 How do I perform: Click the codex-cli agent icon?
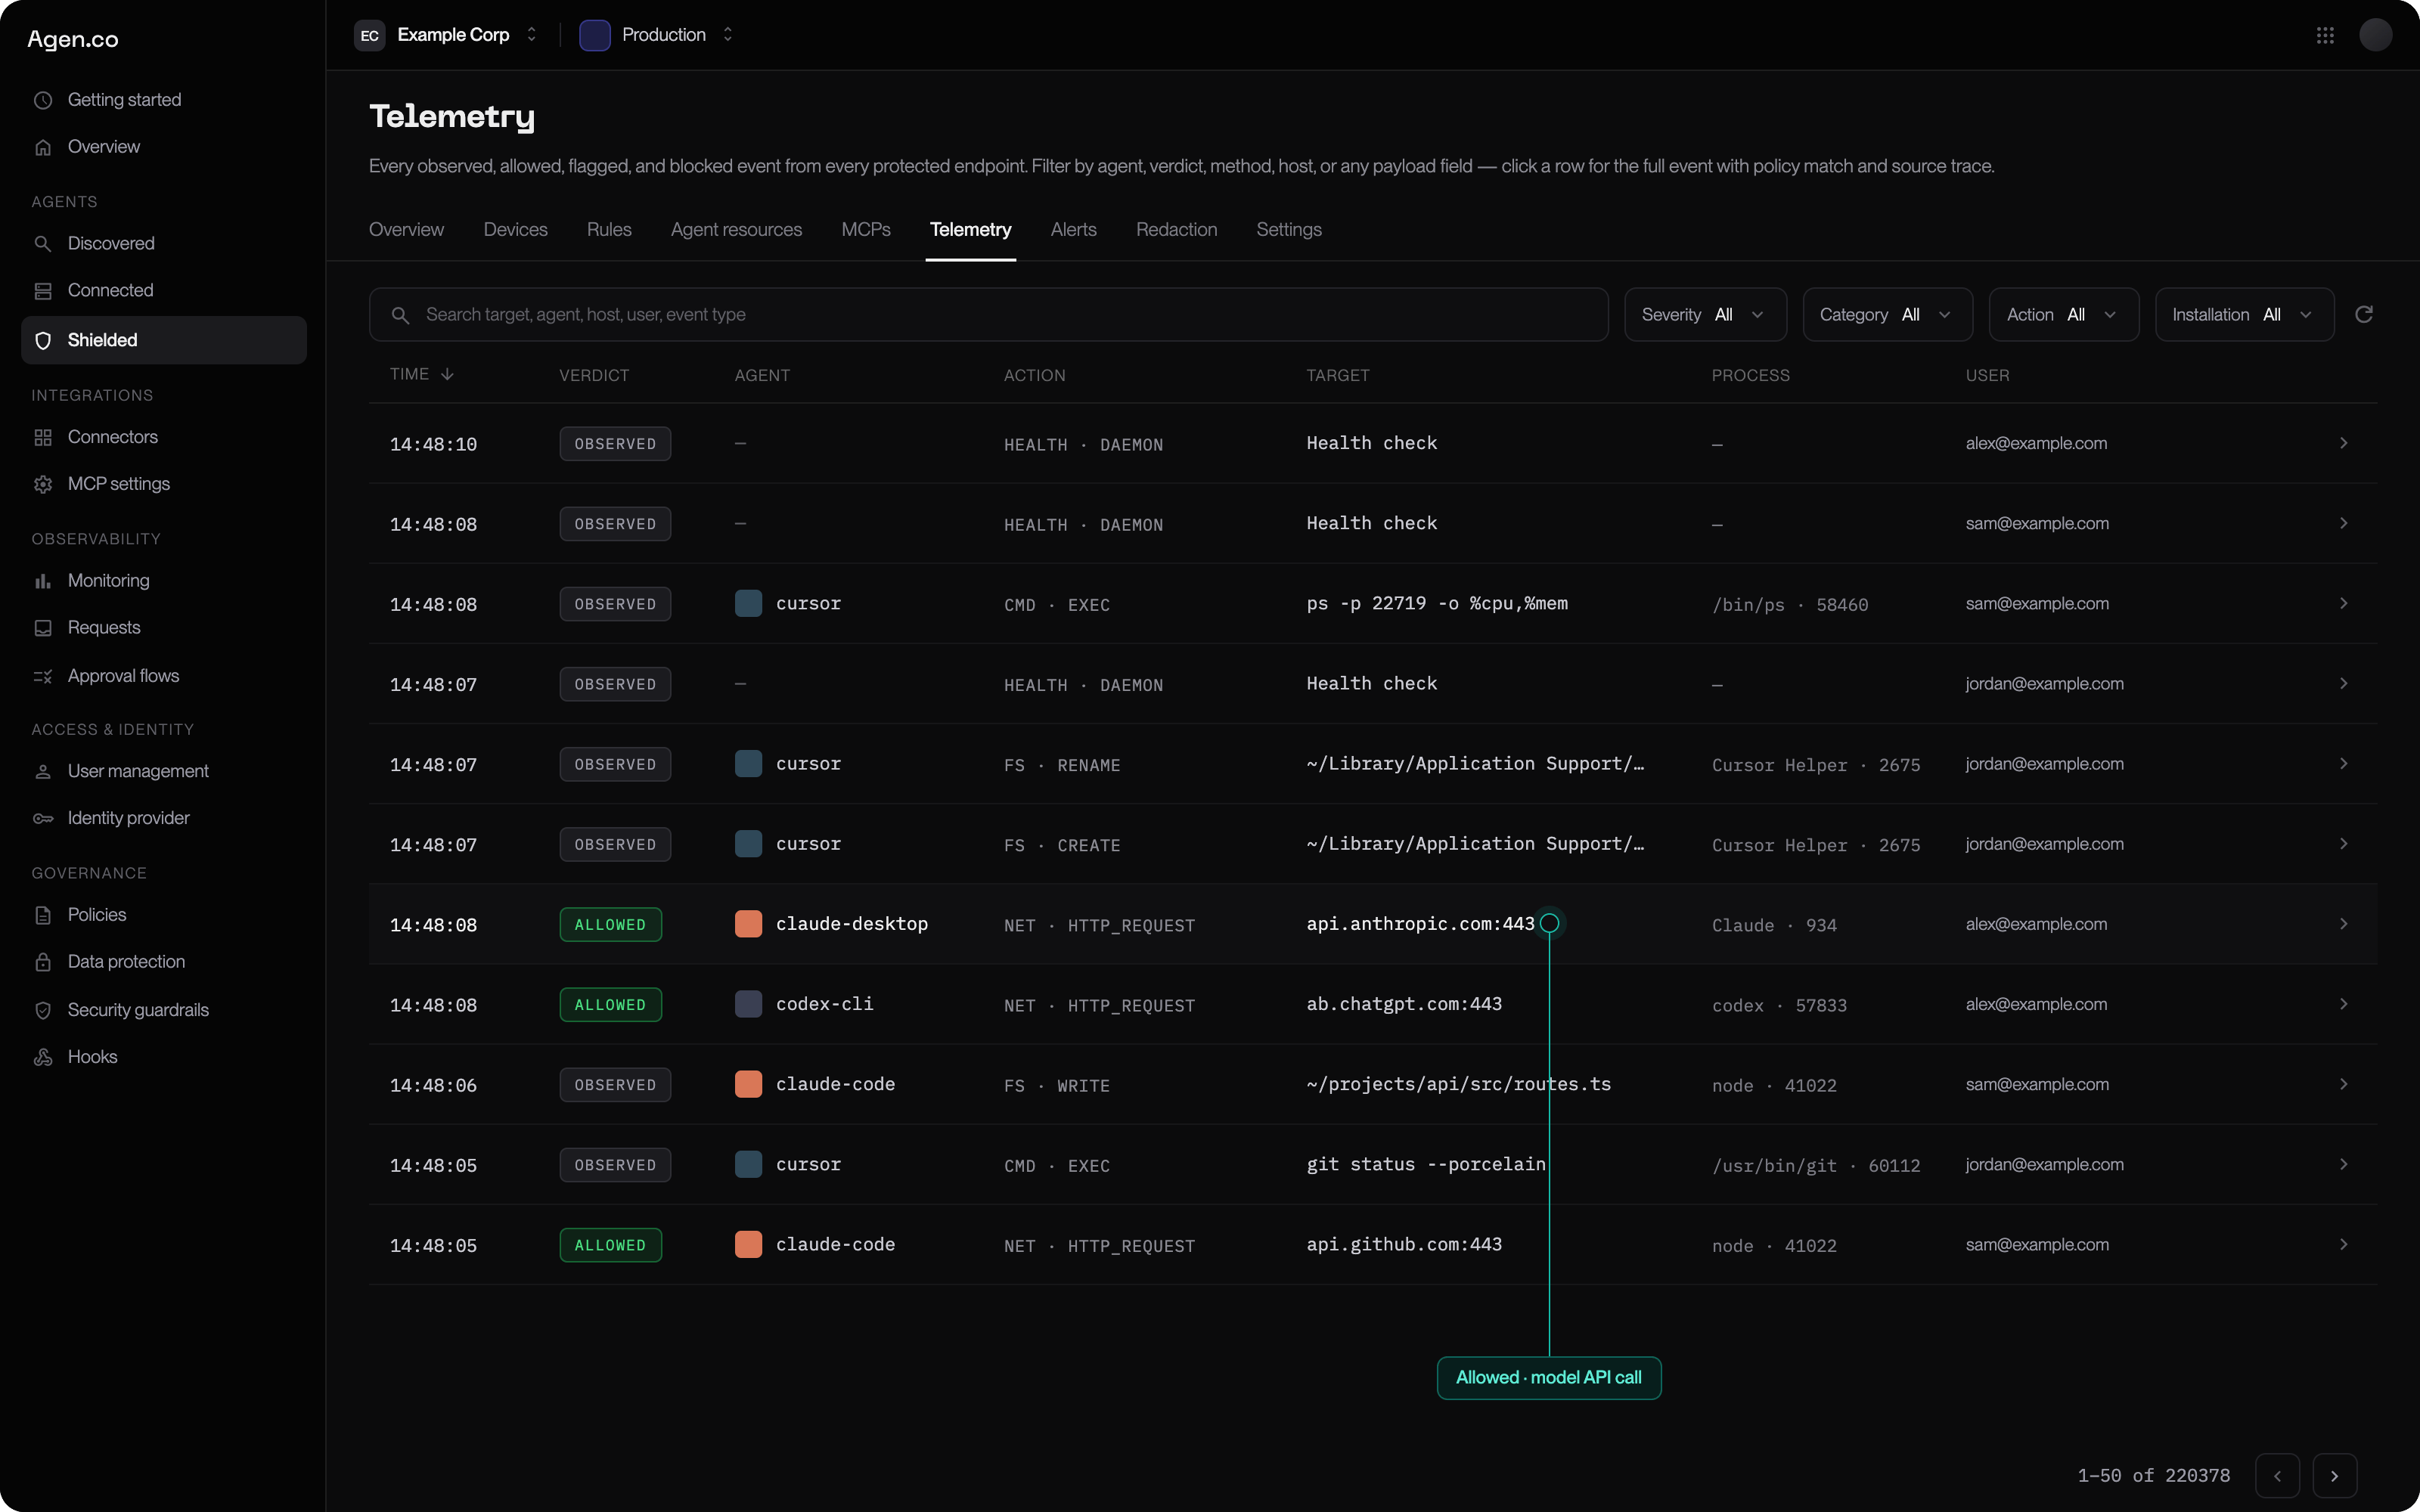[x=748, y=1004]
